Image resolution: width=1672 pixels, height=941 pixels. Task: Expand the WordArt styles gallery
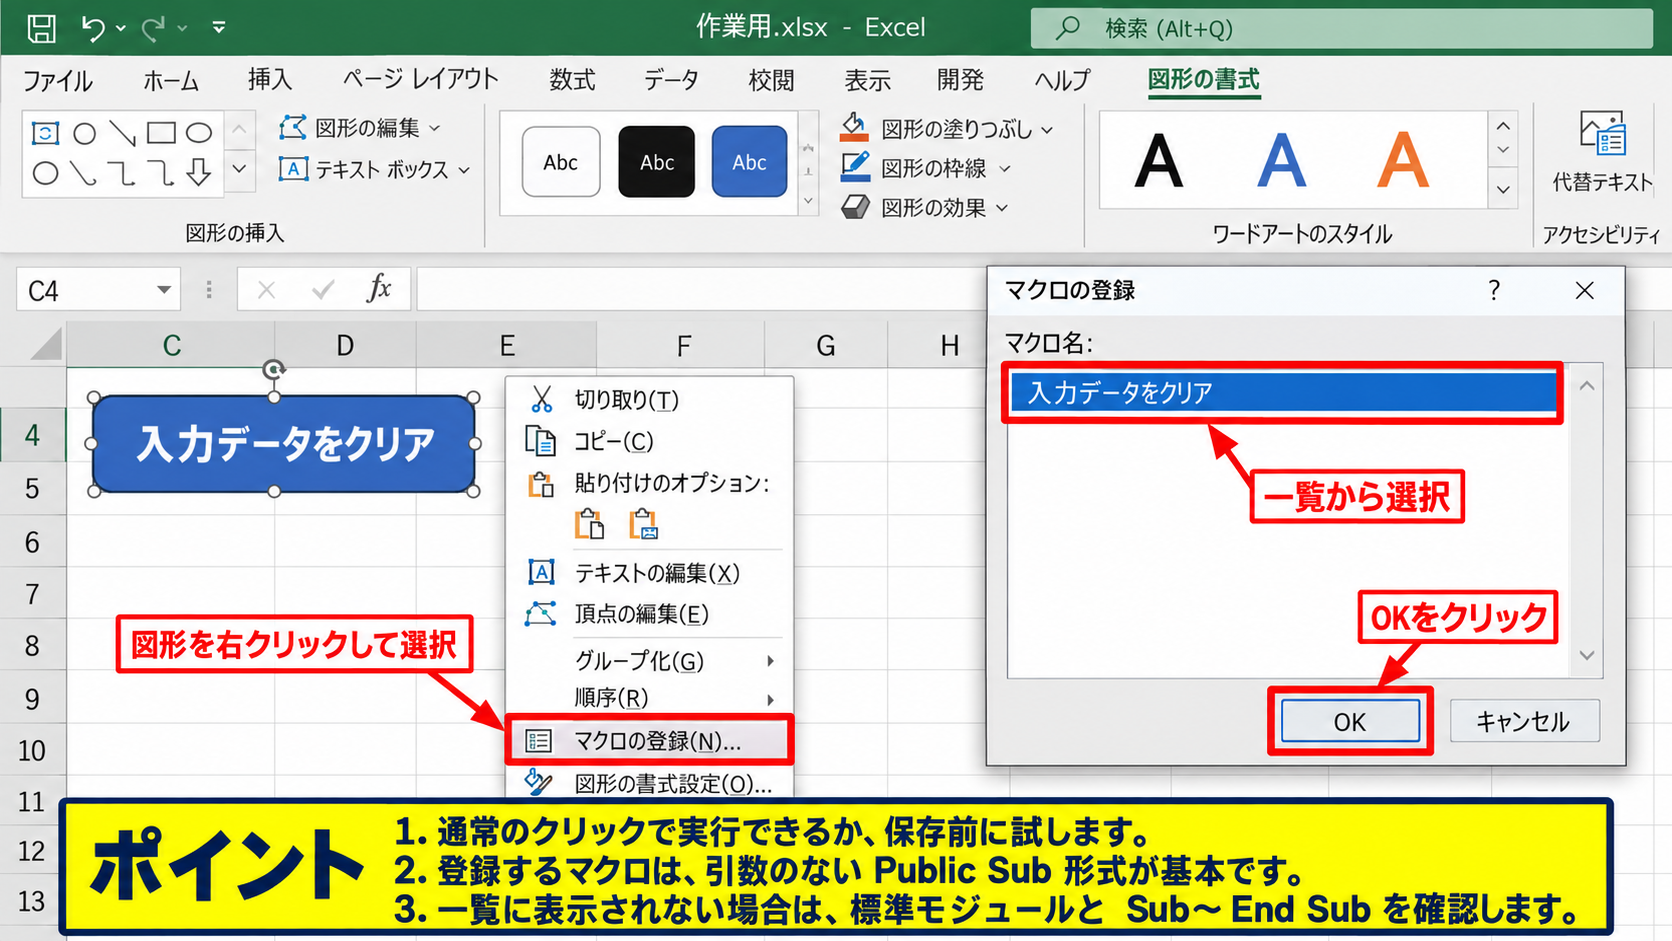coord(1503,189)
